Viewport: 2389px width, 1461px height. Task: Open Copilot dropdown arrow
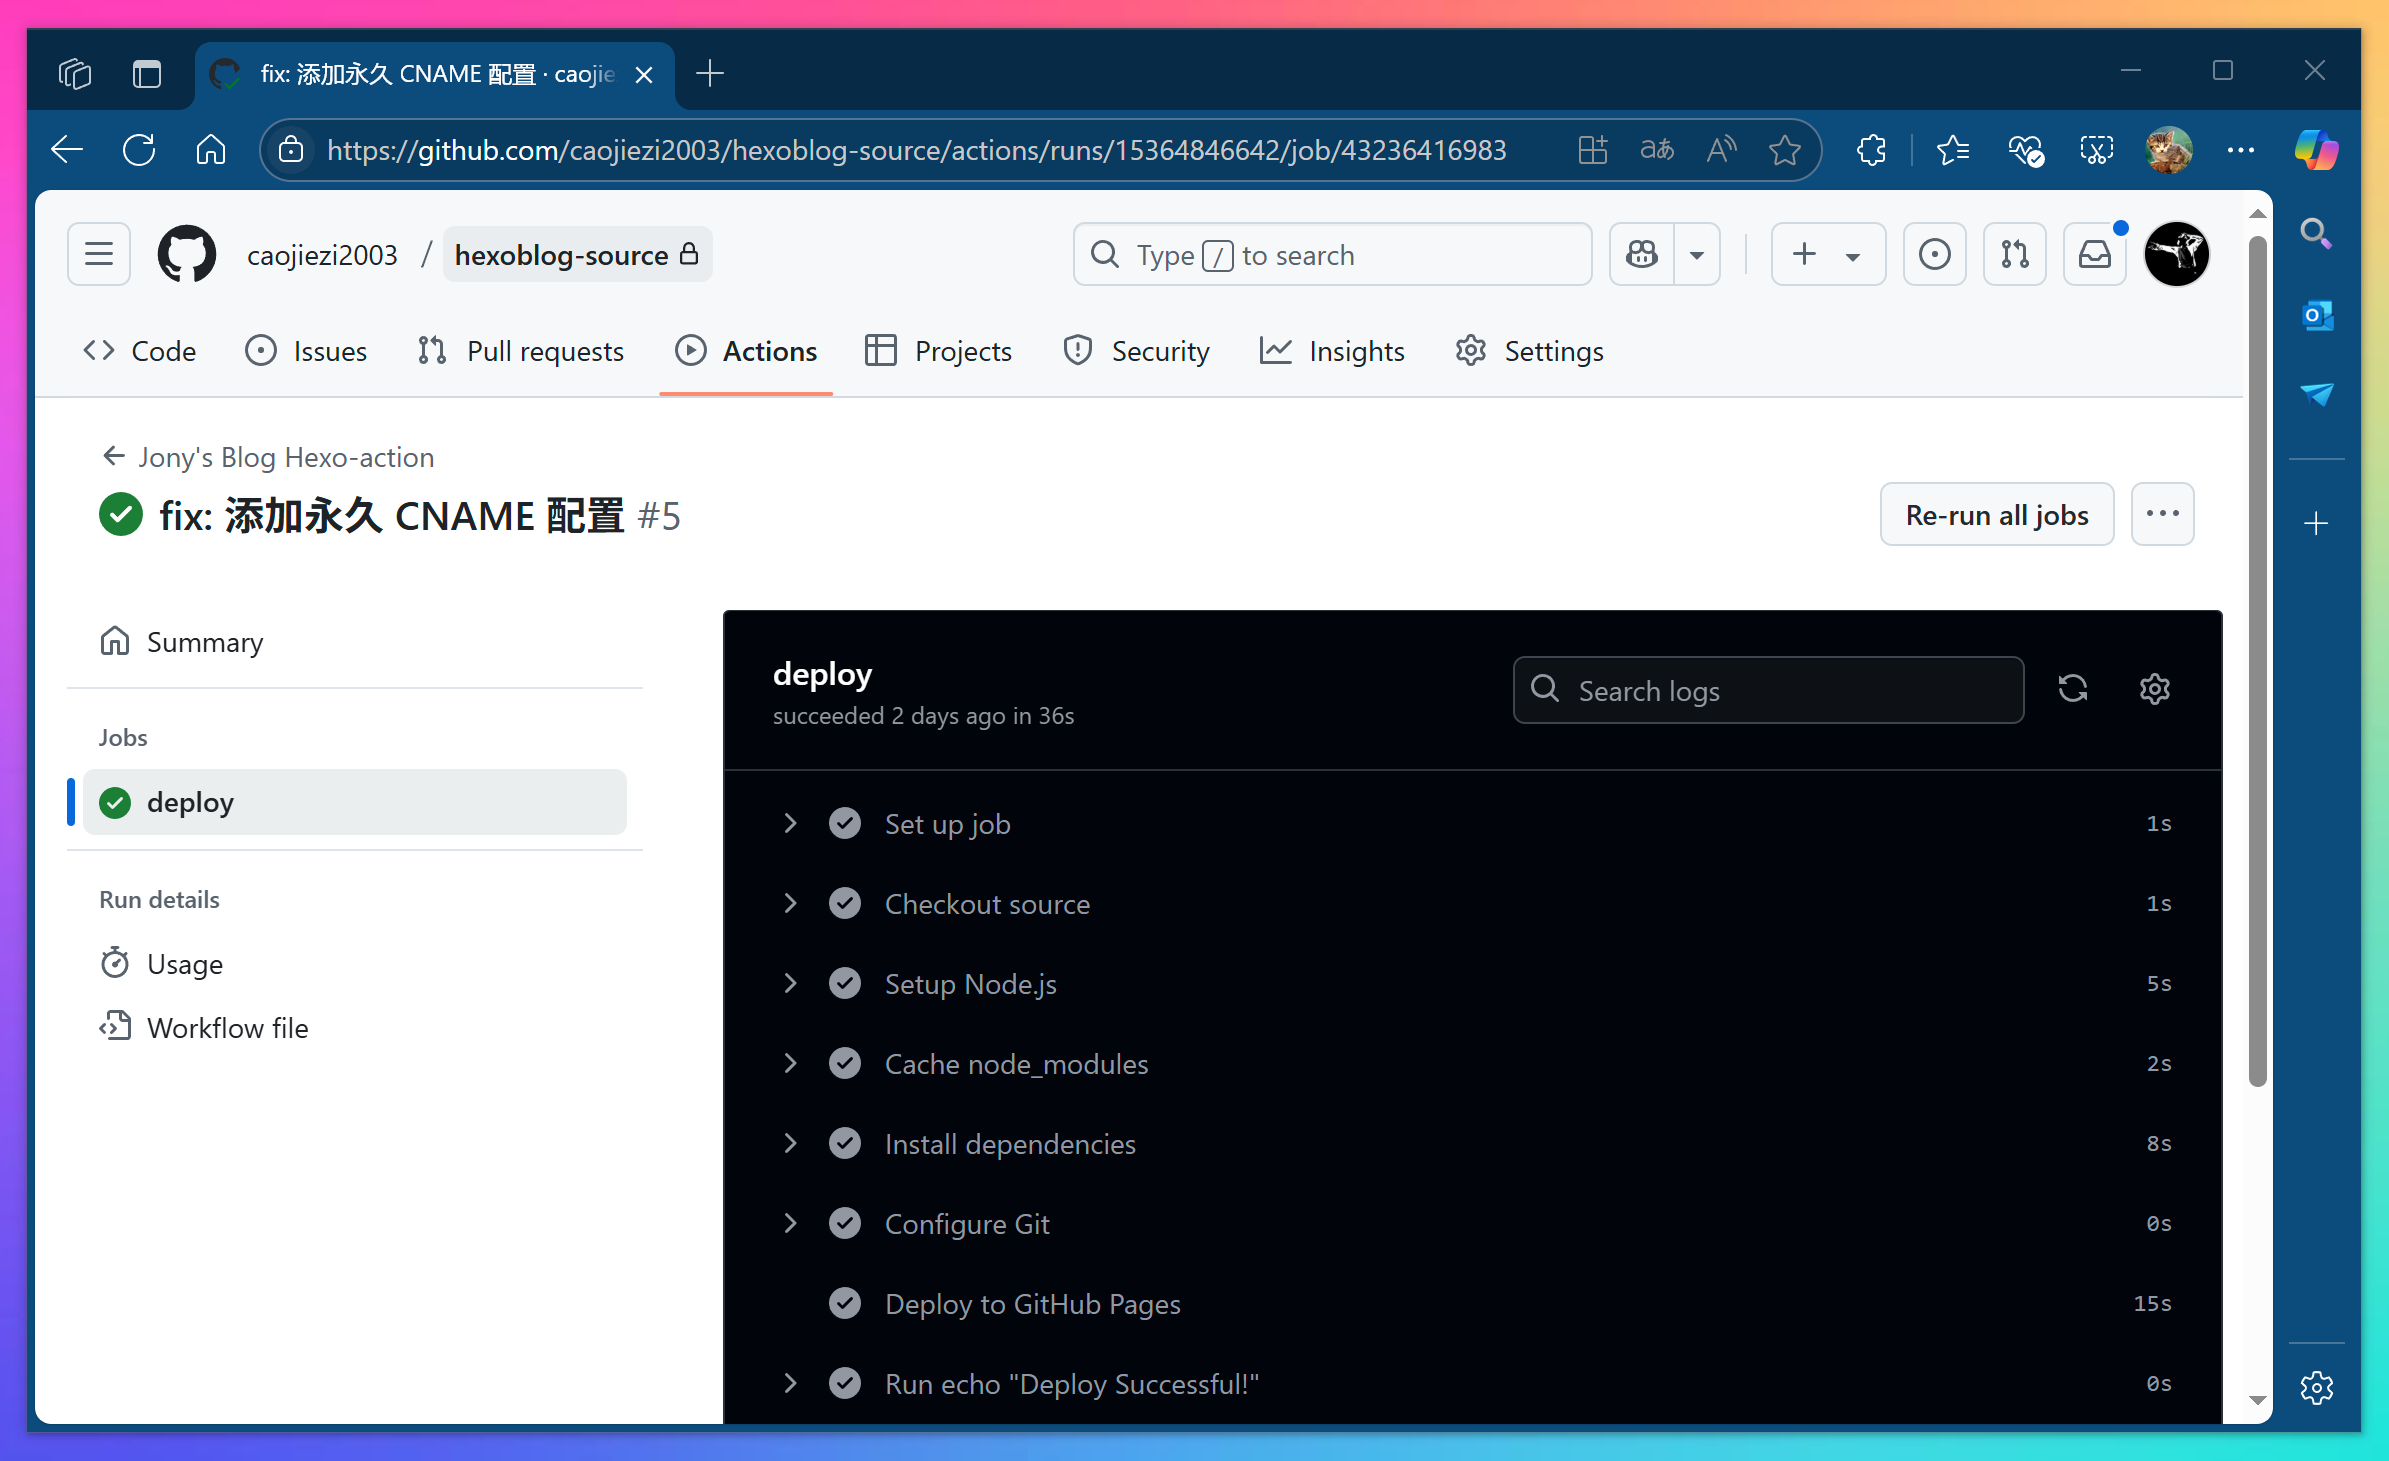click(x=1697, y=255)
